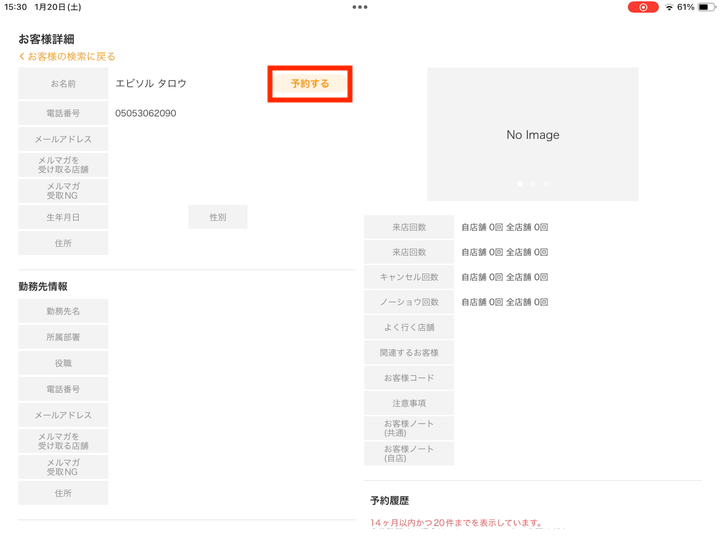Select the キャンセル回数 label cell

coord(409,277)
